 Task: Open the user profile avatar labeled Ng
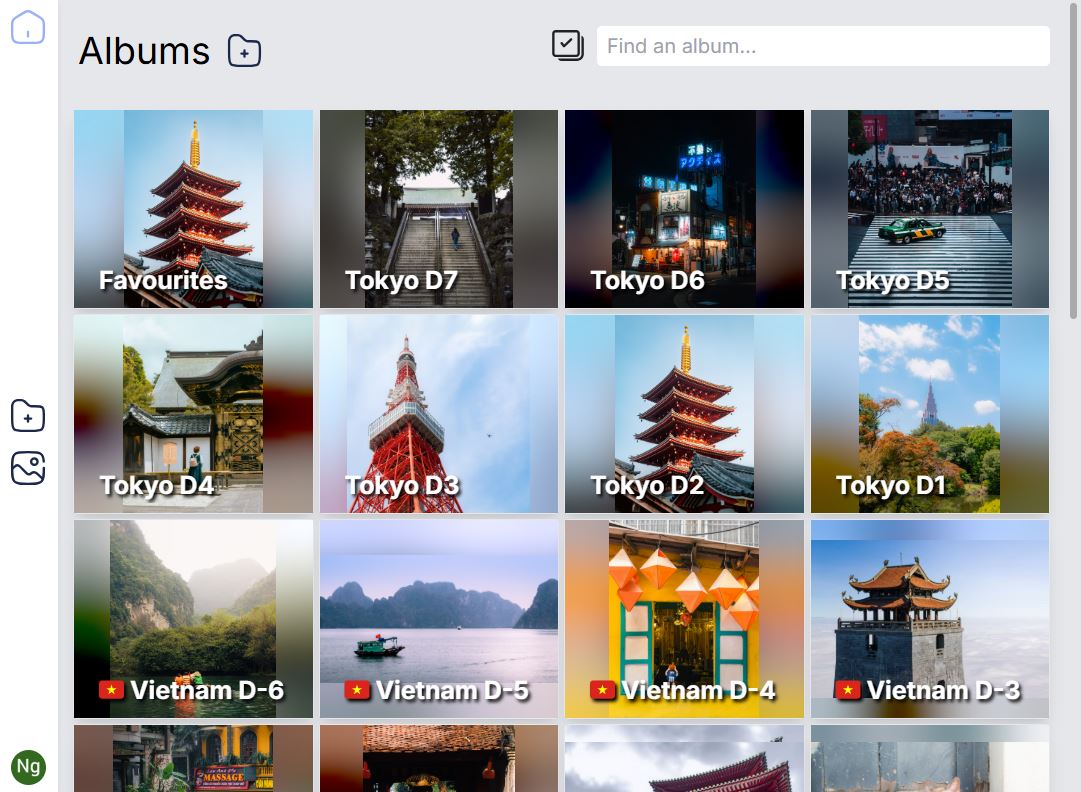(x=28, y=767)
